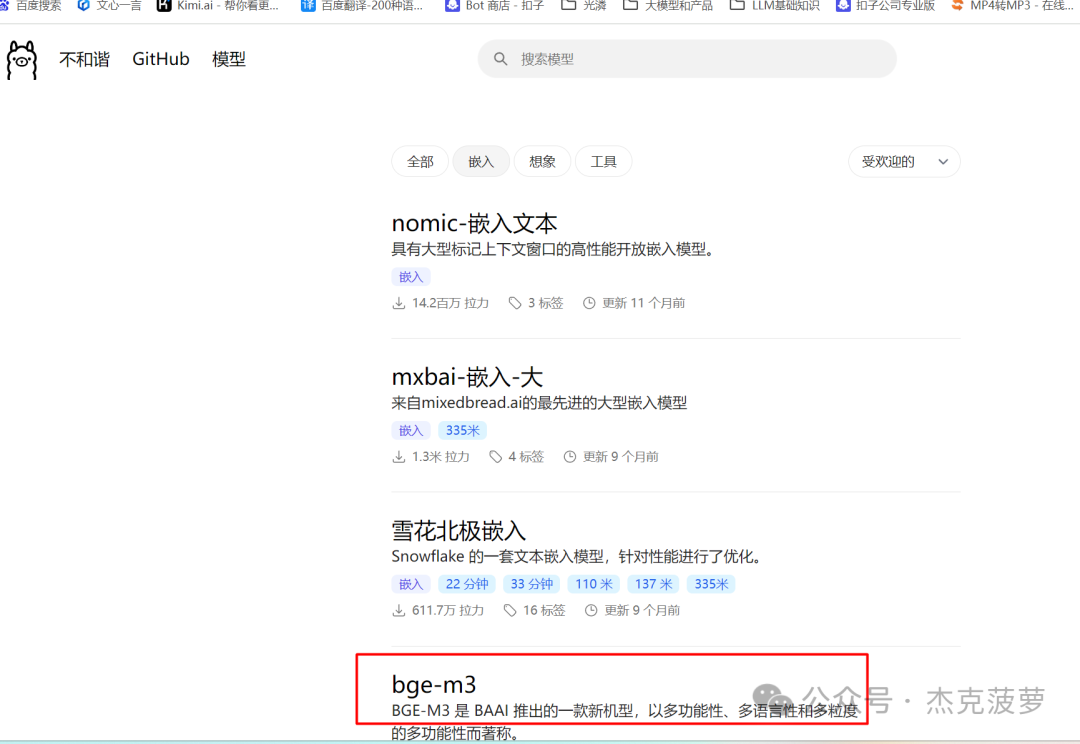The image size is (1080, 744).
Task: Open the 受欢迎的 sort dropdown
Action: (904, 162)
